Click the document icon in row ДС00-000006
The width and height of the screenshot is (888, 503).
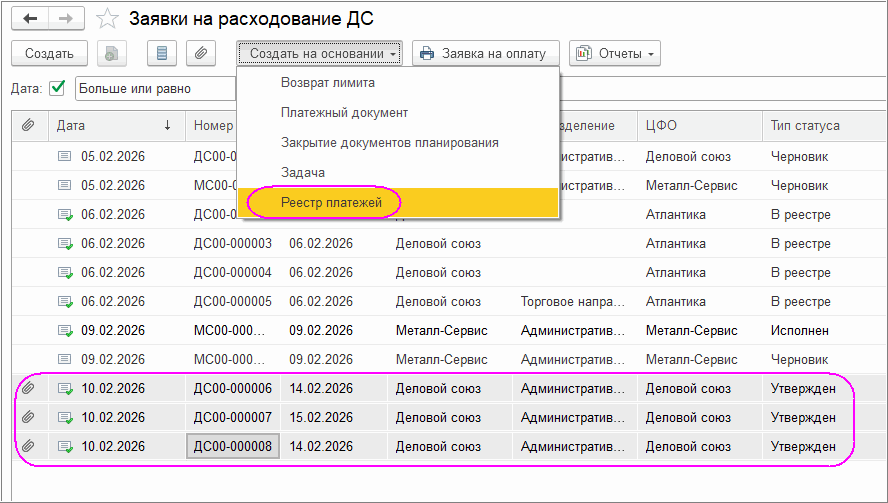[x=65, y=389]
